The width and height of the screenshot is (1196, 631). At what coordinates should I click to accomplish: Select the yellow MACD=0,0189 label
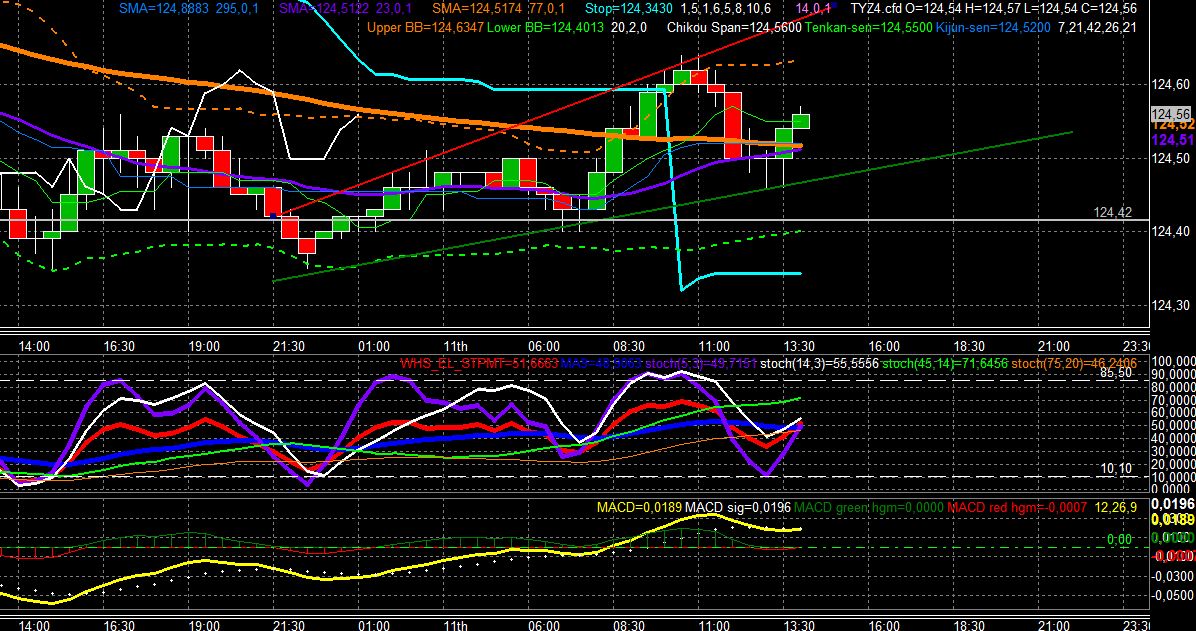(639, 507)
